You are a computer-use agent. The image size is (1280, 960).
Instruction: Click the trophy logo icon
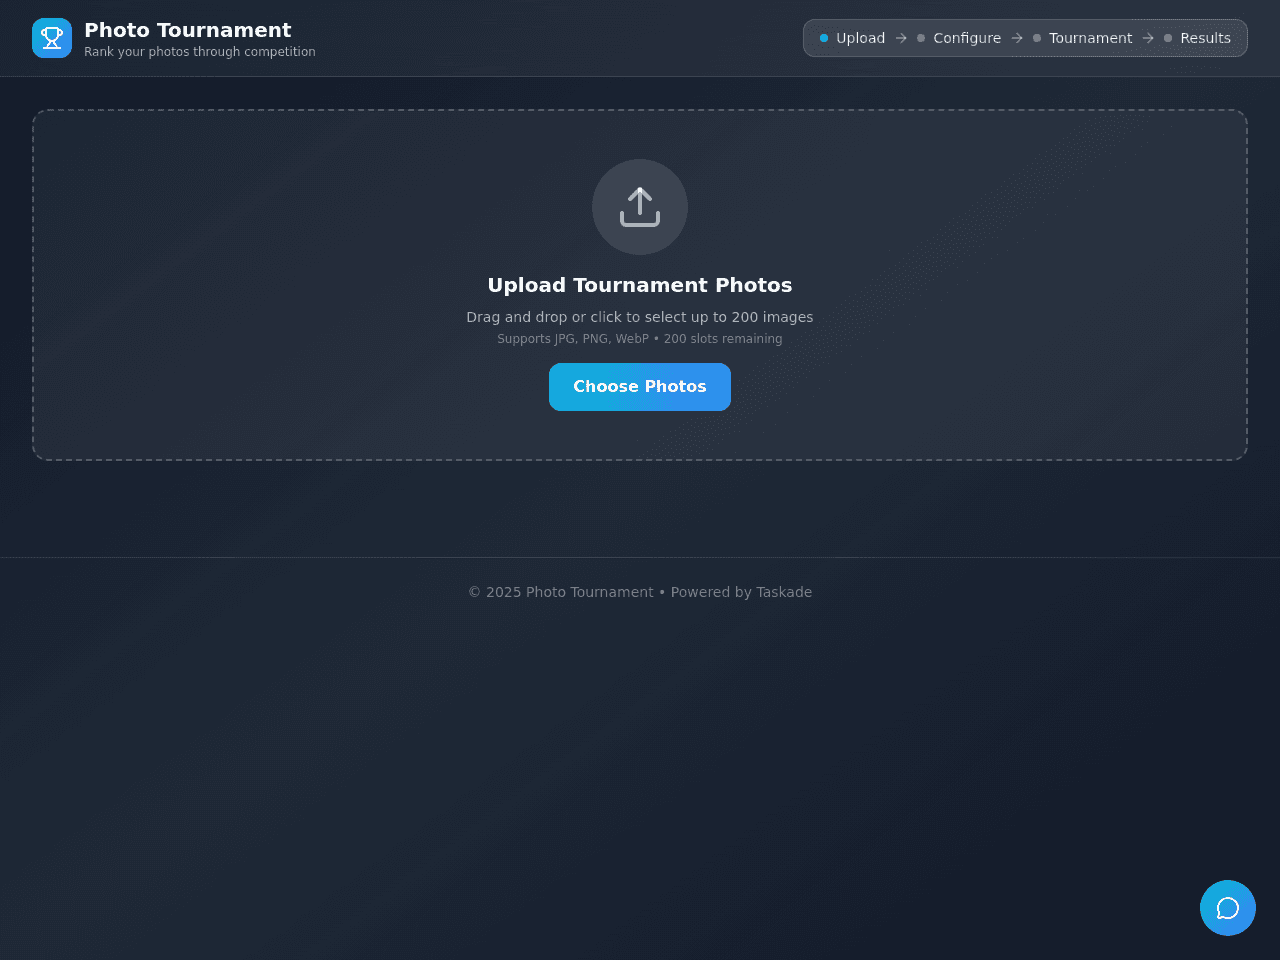pos(52,38)
